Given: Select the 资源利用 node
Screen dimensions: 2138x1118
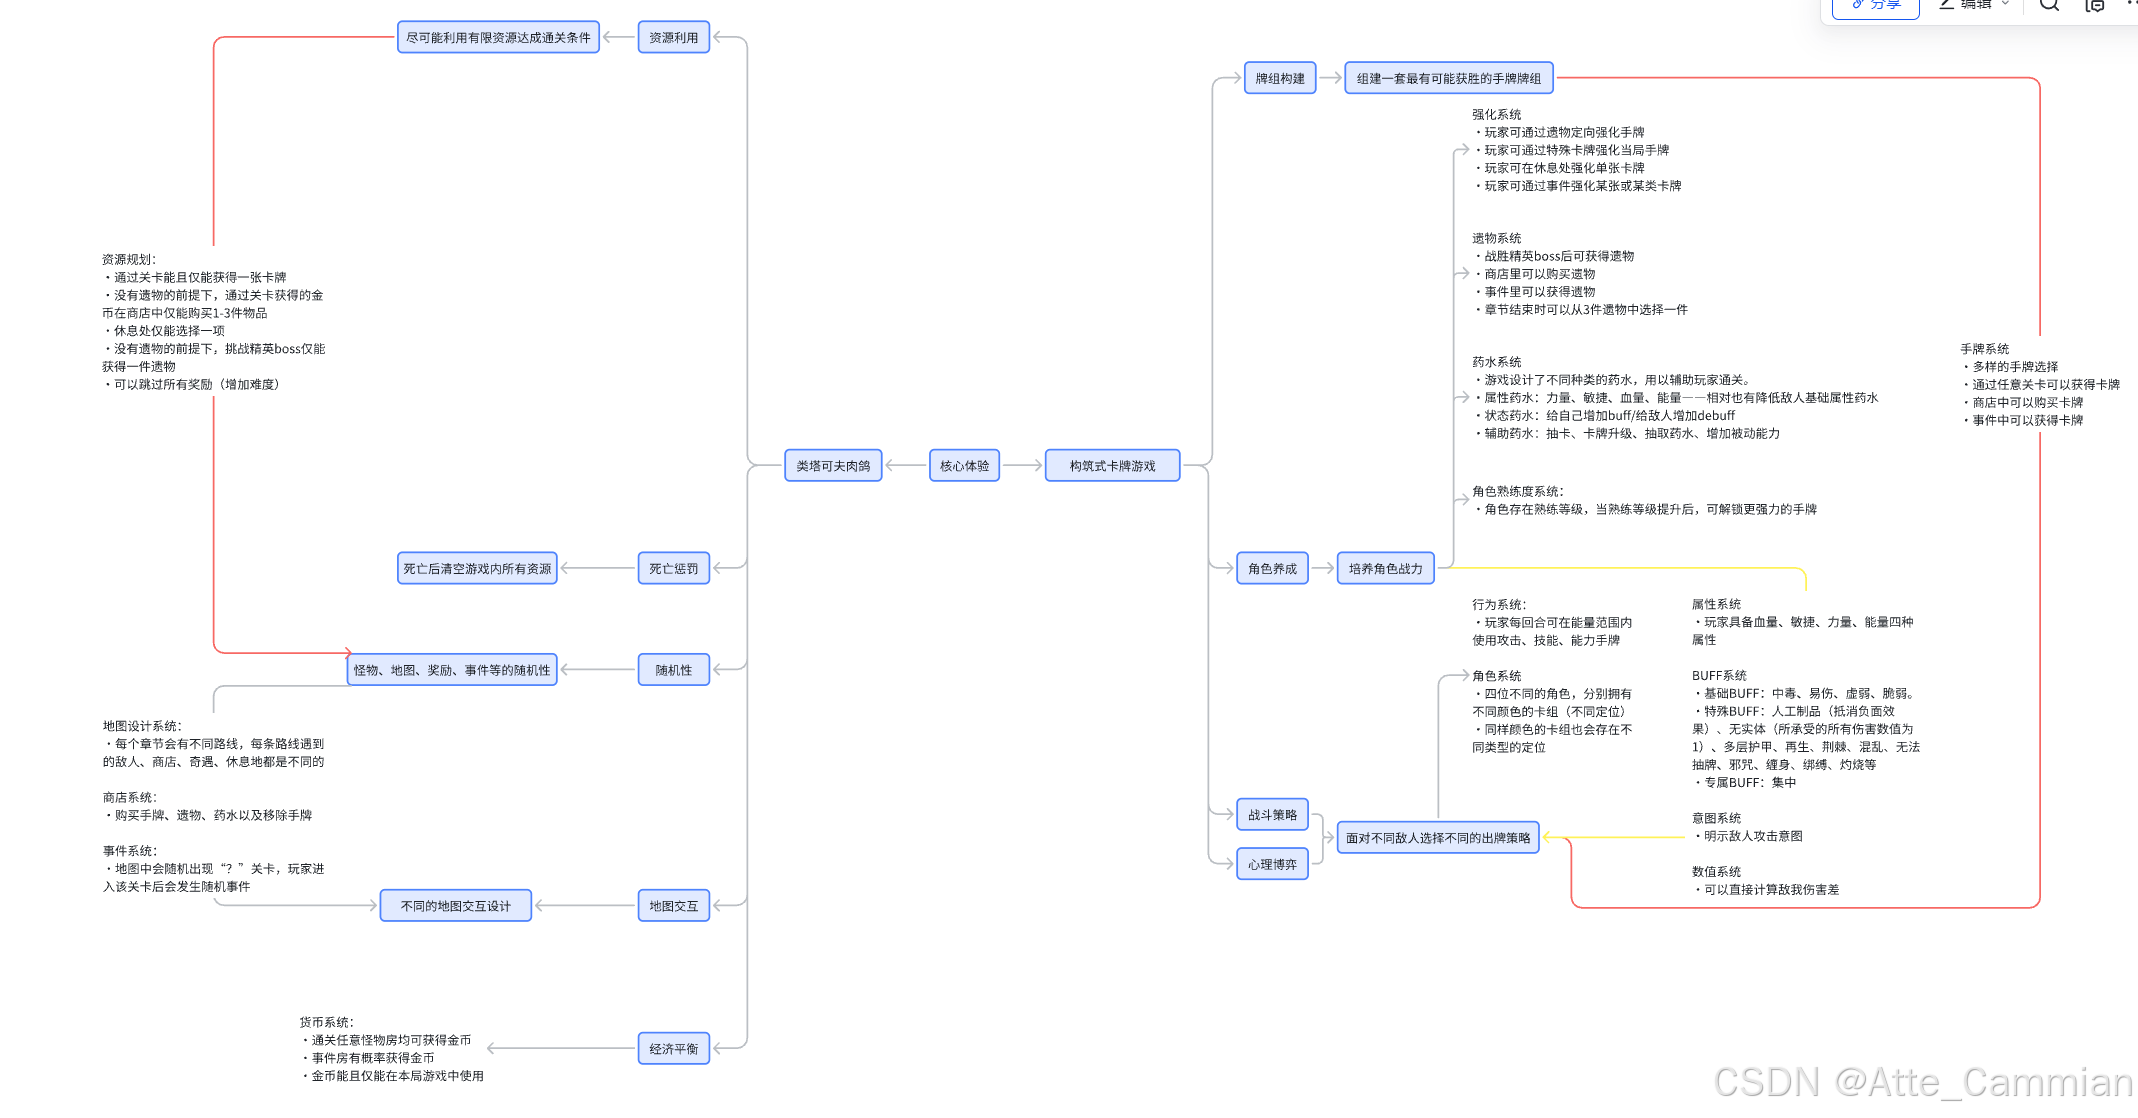Looking at the screenshot, I should [x=673, y=38].
